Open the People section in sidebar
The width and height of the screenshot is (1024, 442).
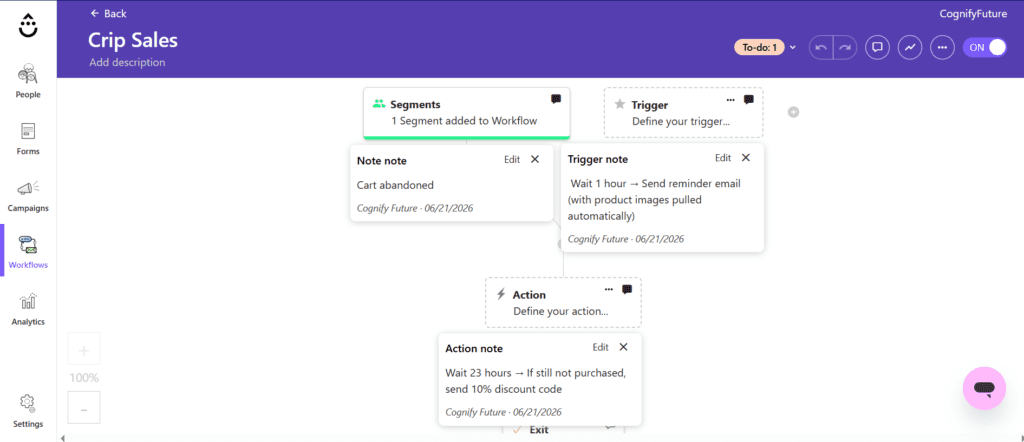(x=28, y=81)
